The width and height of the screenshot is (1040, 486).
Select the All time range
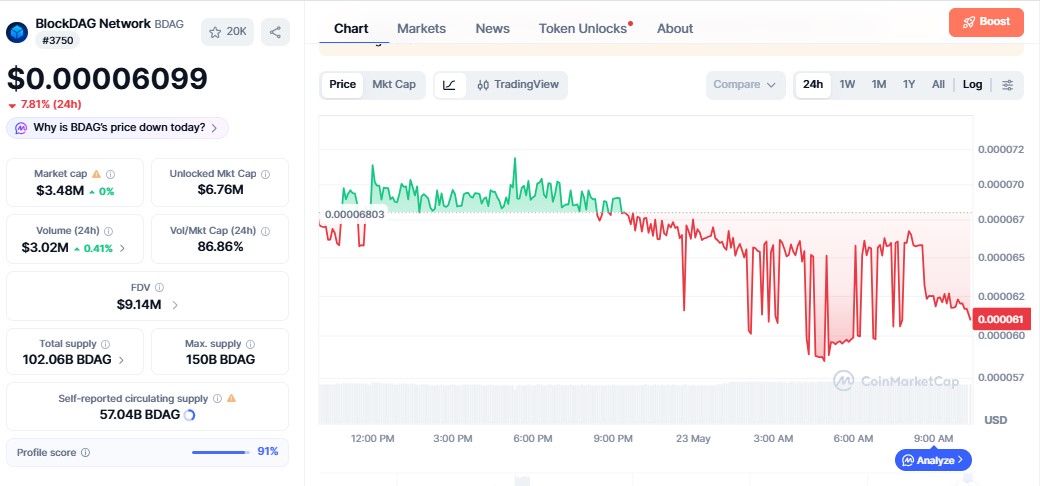938,85
